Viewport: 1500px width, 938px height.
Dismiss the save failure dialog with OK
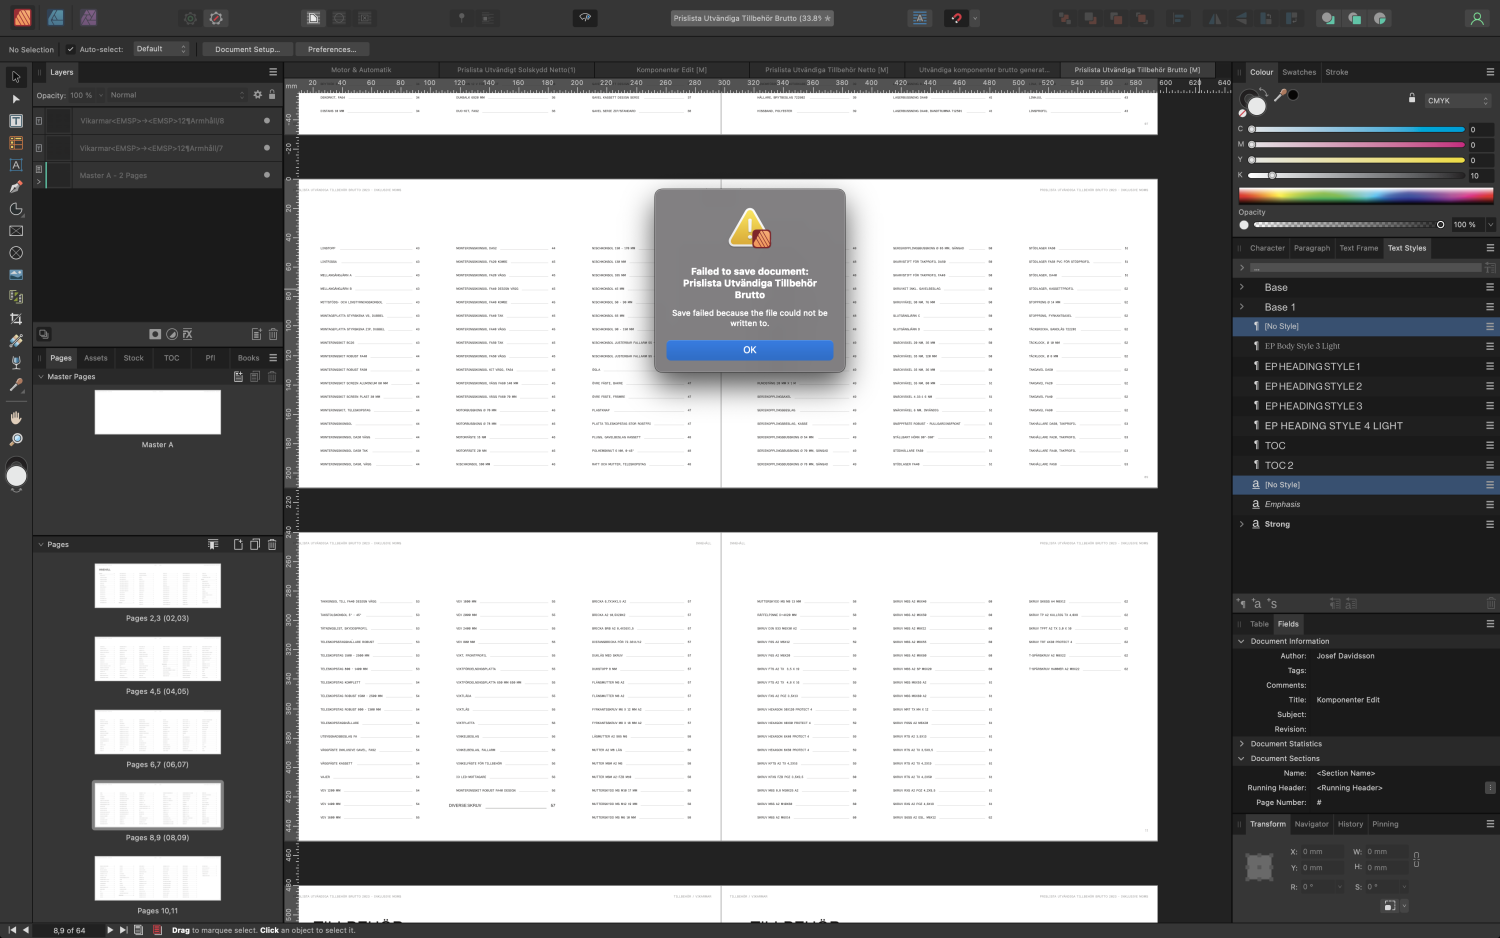[x=749, y=350]
